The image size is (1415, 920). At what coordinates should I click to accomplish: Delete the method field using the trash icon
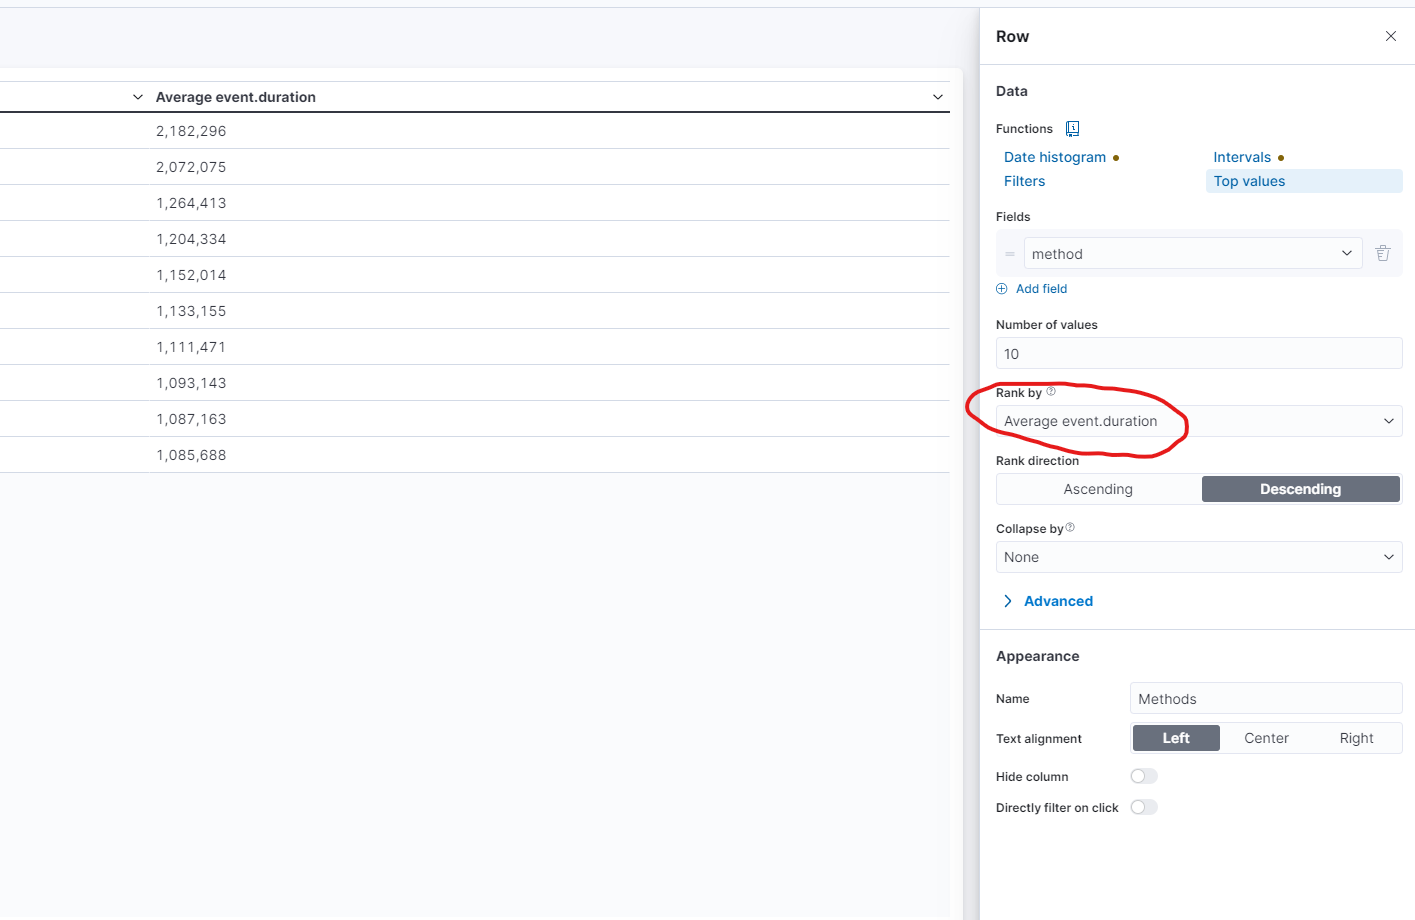1383,253
